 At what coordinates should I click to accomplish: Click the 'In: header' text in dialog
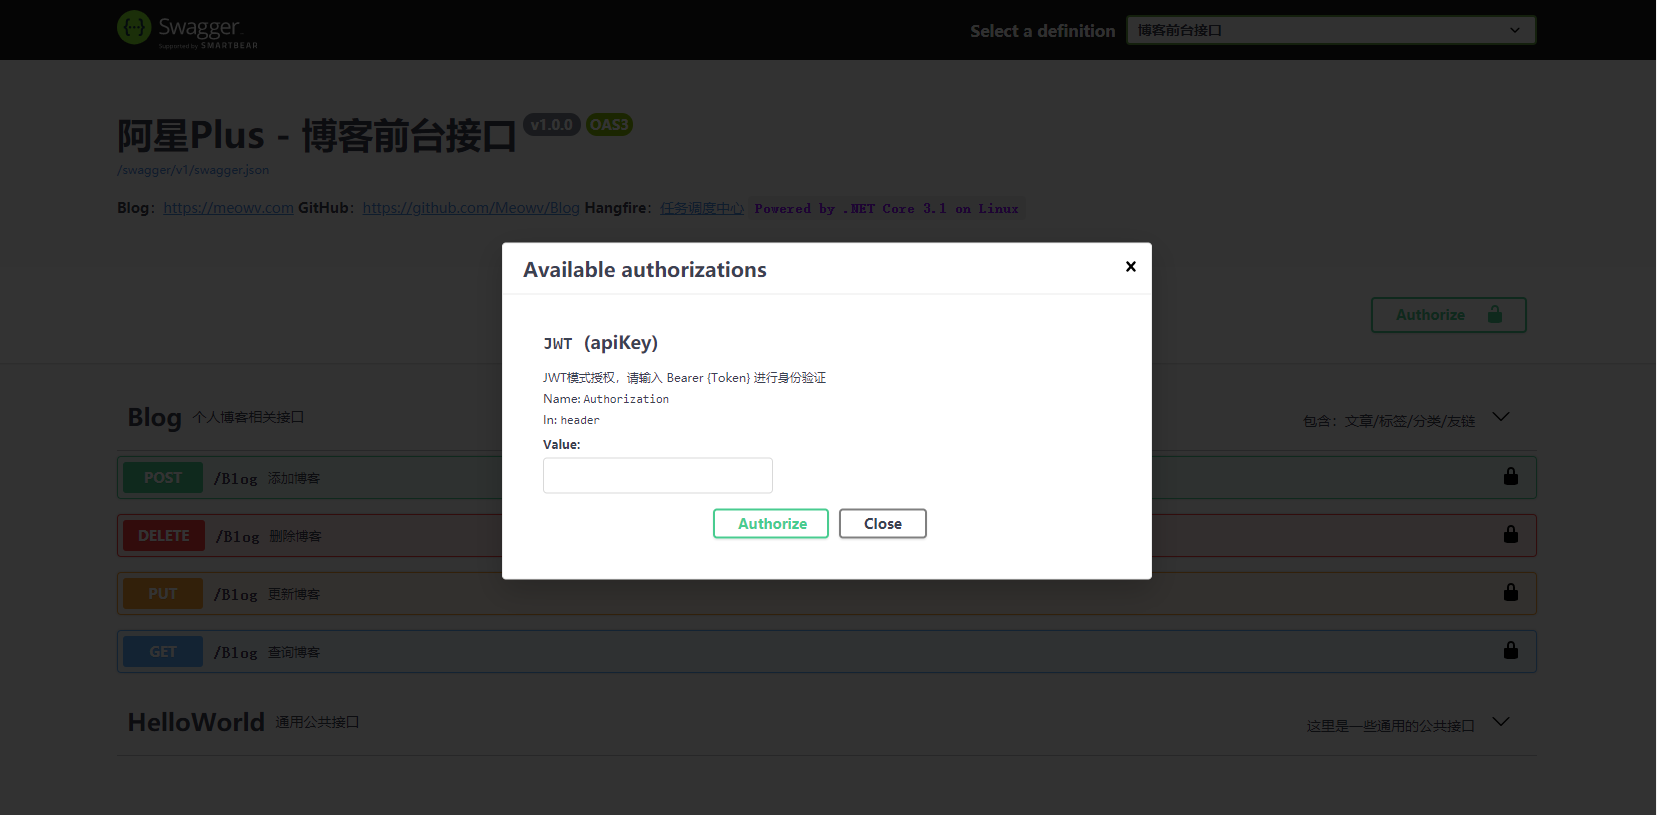pos(571,420)
